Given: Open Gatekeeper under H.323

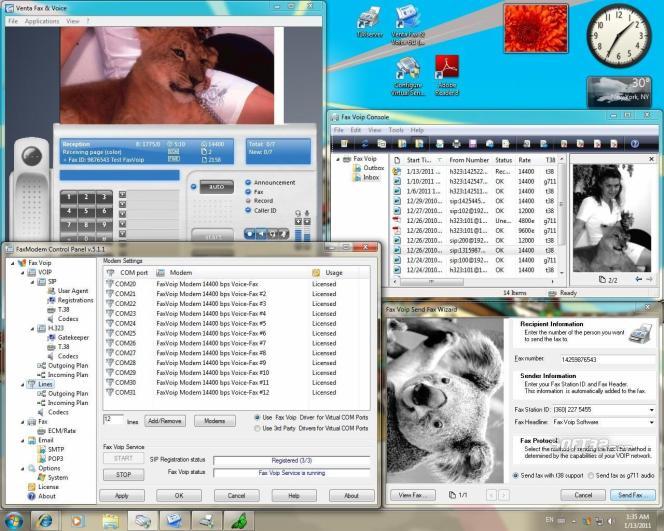Looking at the screenshot, I should click(x=73, y=337).
